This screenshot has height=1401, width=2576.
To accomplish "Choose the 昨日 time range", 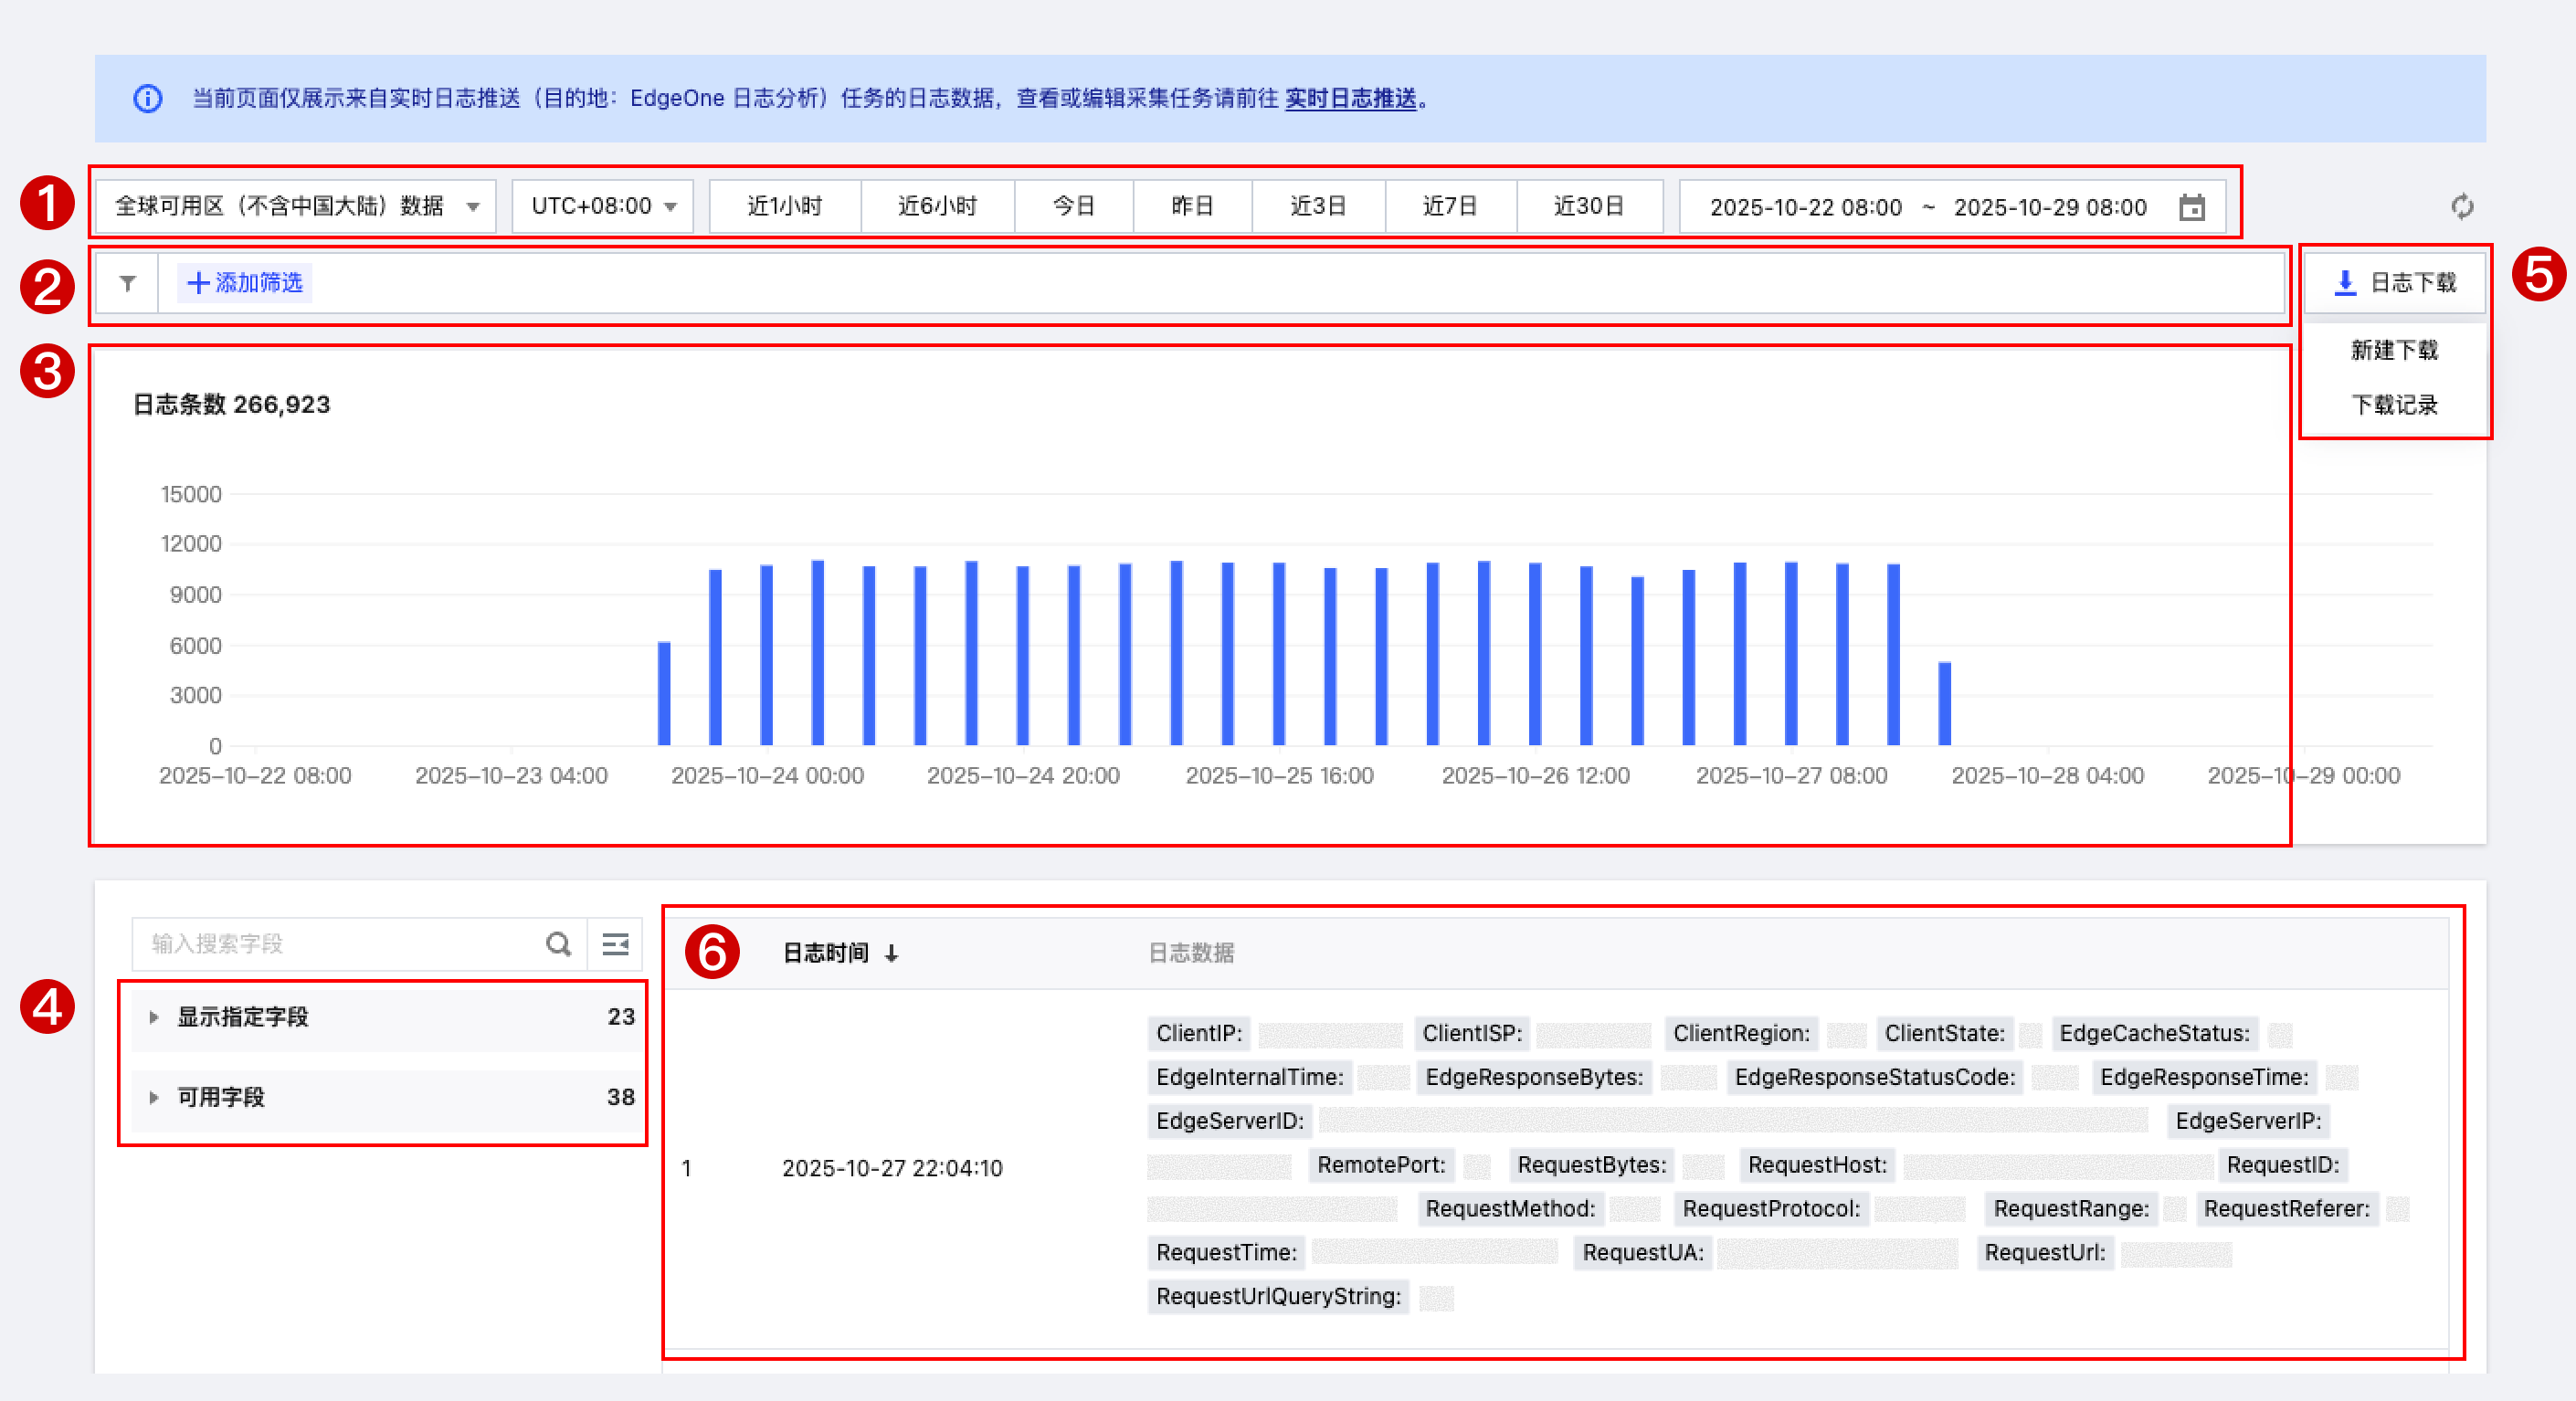I will 1191,206.
